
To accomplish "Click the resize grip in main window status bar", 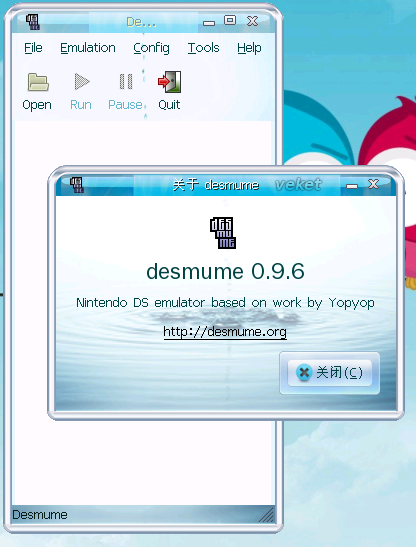I will coord(267,515).
